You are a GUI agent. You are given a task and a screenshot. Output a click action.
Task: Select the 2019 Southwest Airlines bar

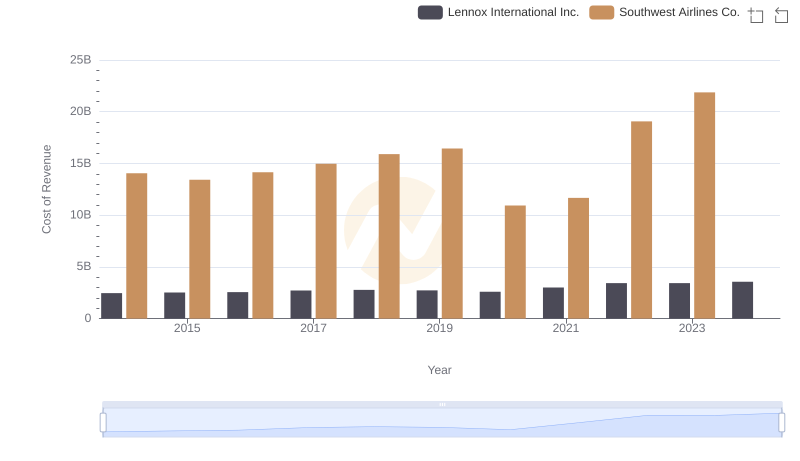[x=452, y=233]
